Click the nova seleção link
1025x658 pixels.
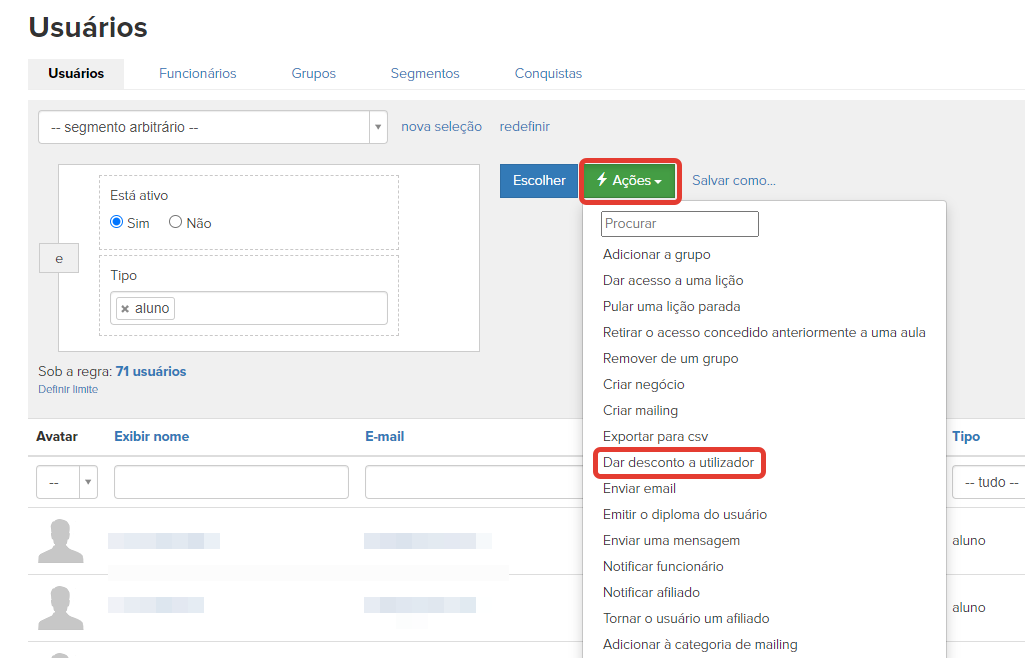coord(441,127)
